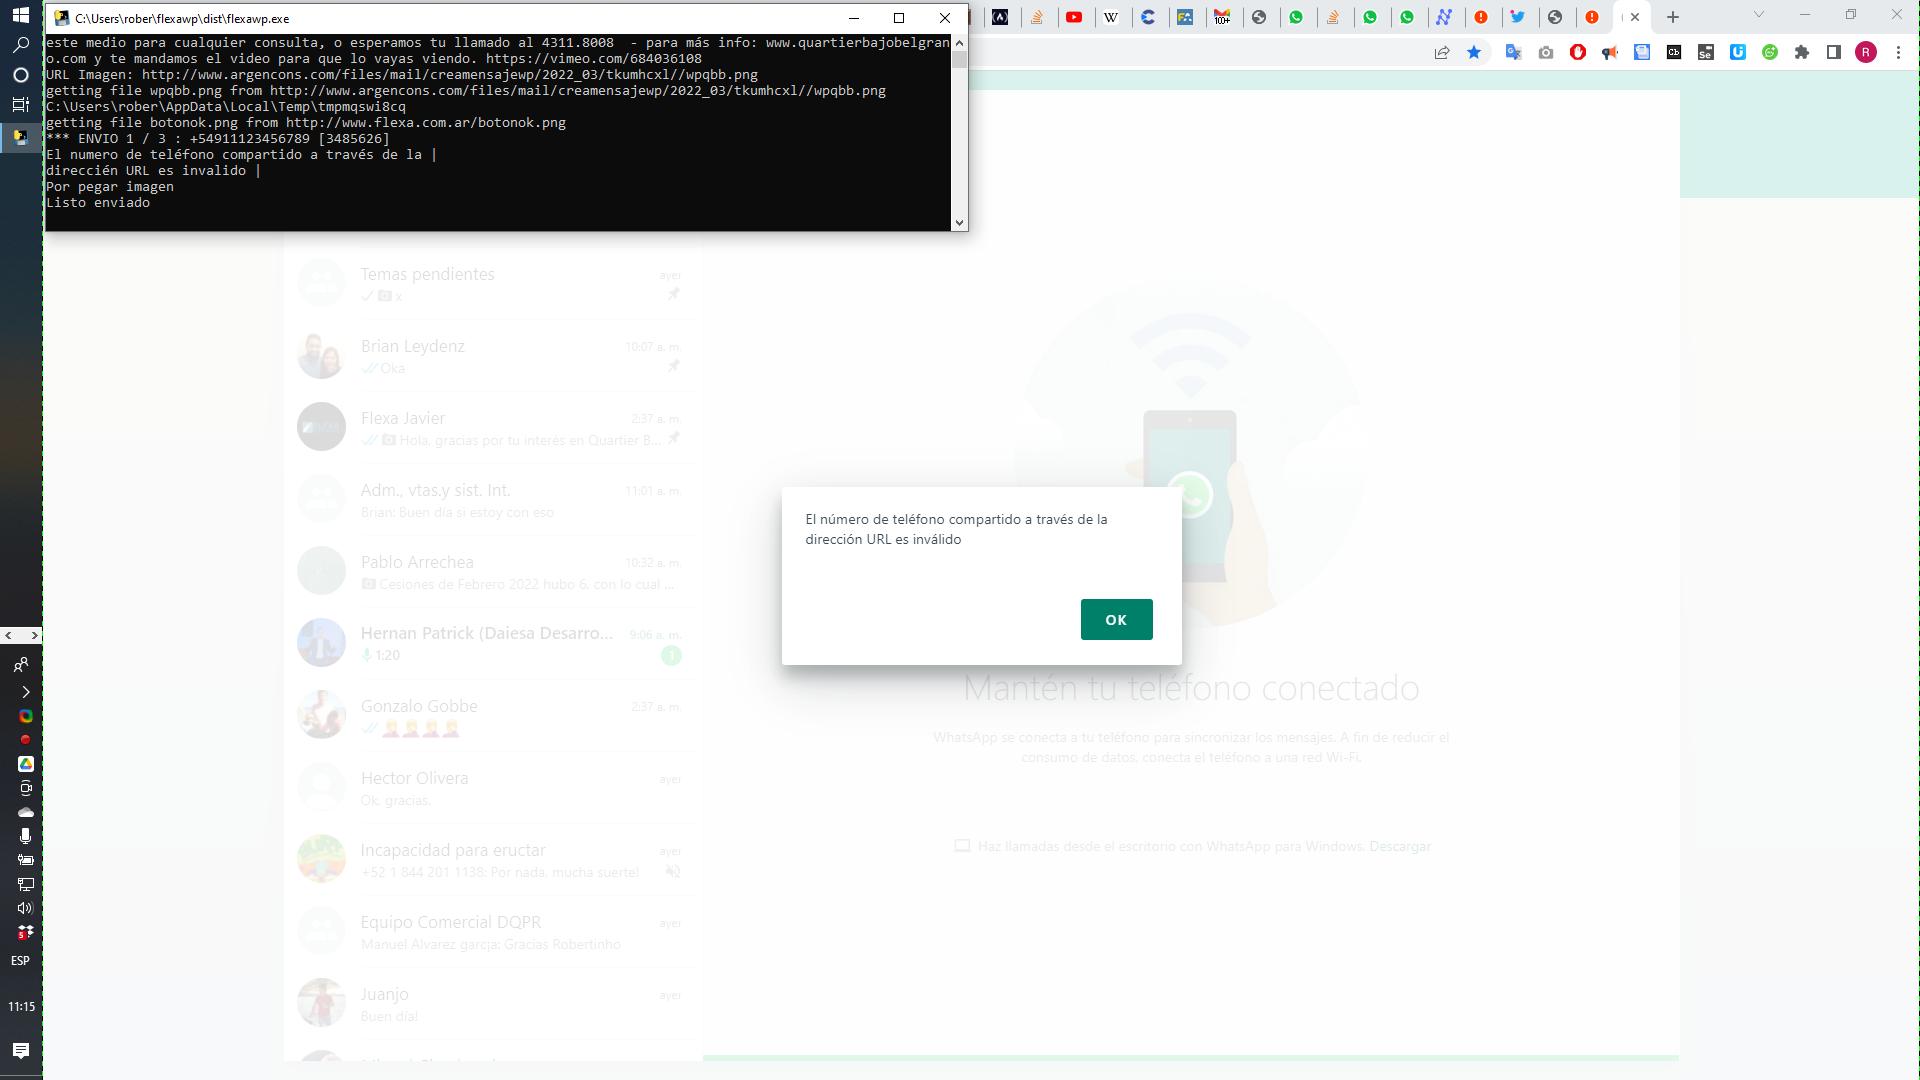Image resolution: width=1920 pixels, height=1080 pixels.
Task: Click the Descargar link for WhatsApp Windows
Action: [1400, 847]
